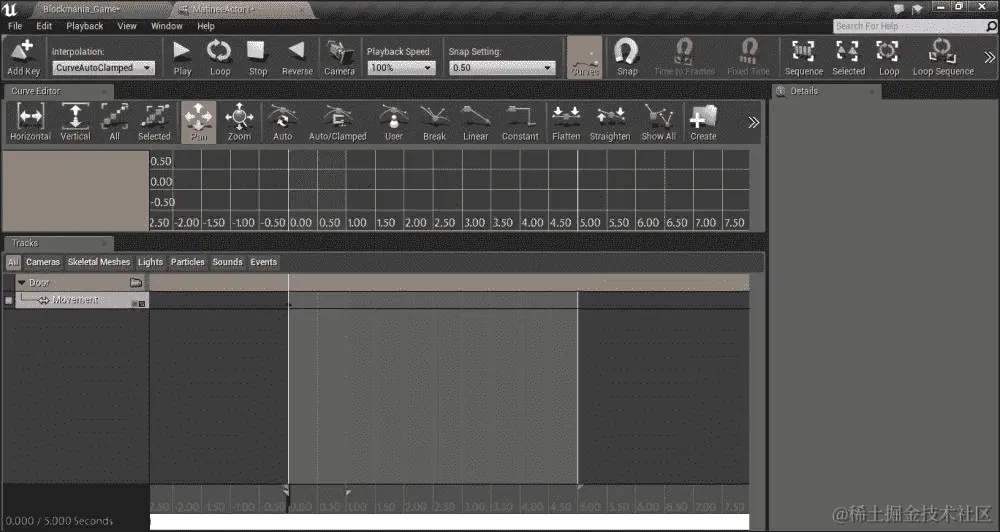This screenshot has width=1000, height=532.
Task: Fit view to Loop section
Action: tap(888, 57)
